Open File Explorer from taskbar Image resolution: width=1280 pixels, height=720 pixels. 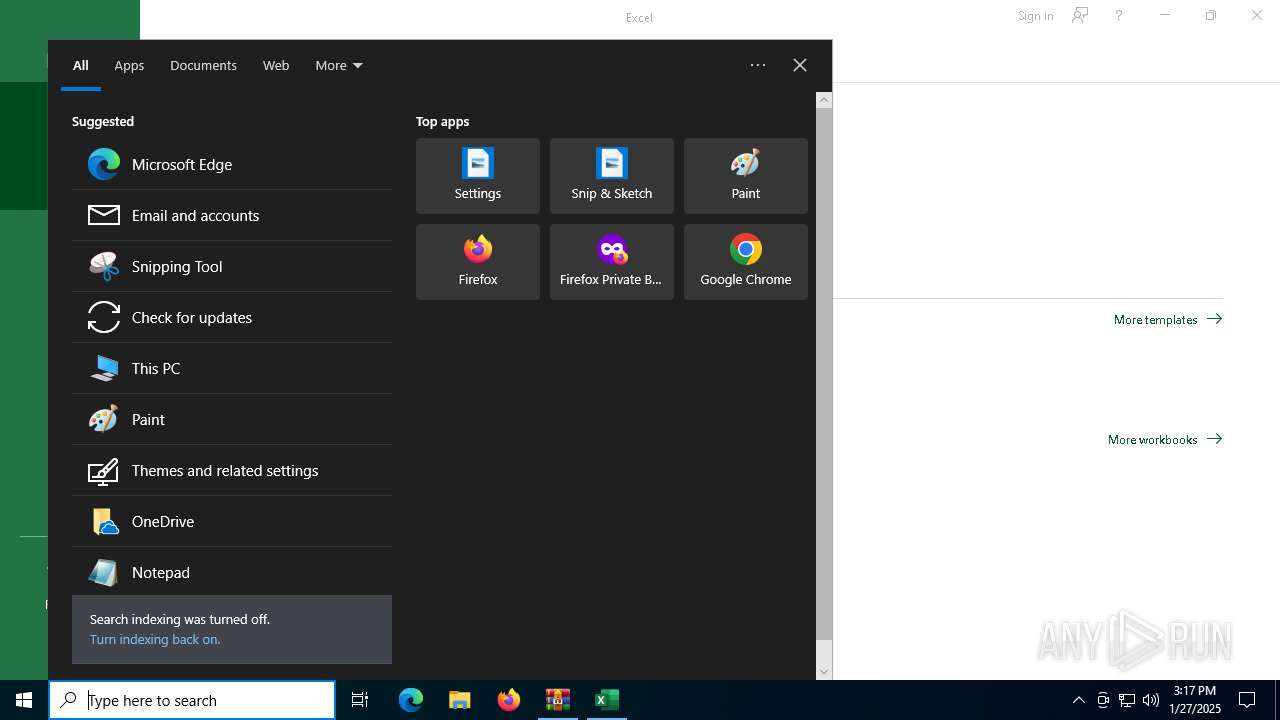pos(460,700)
